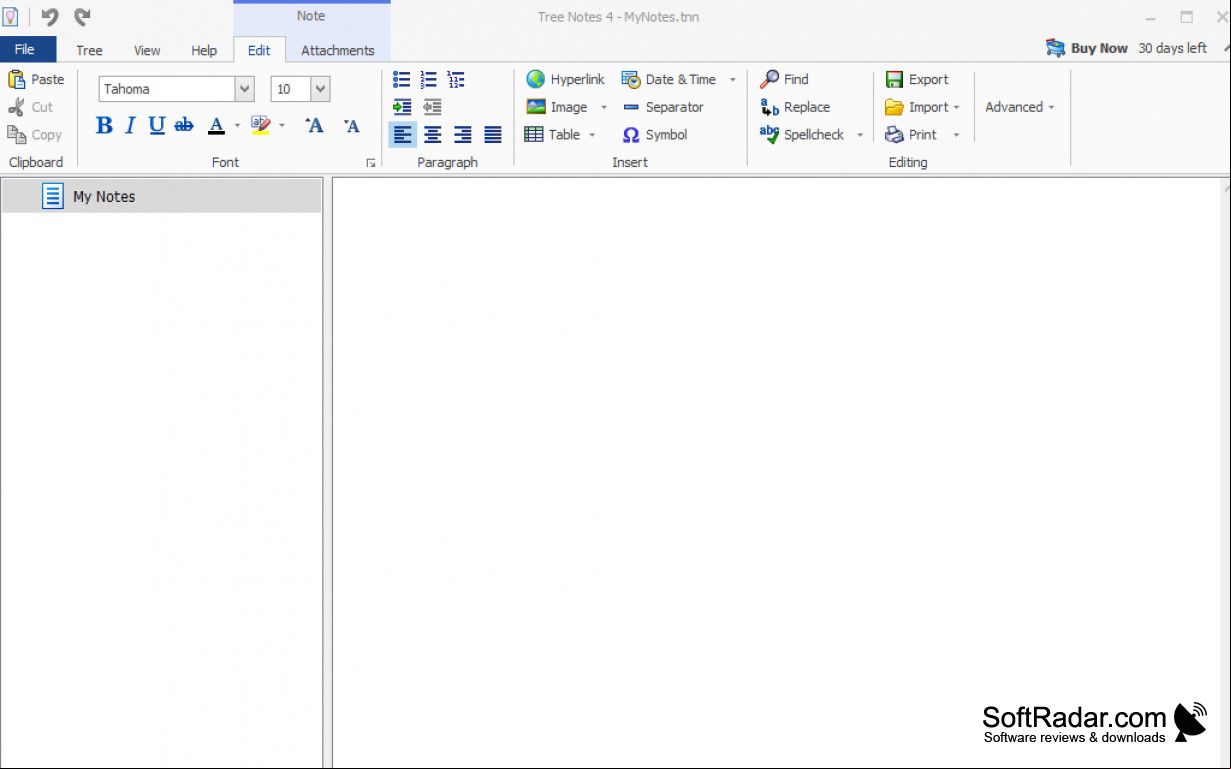This screenshot has width=1231, height=769.
Task: Decrease the paragraph indent
Action: 432,106
